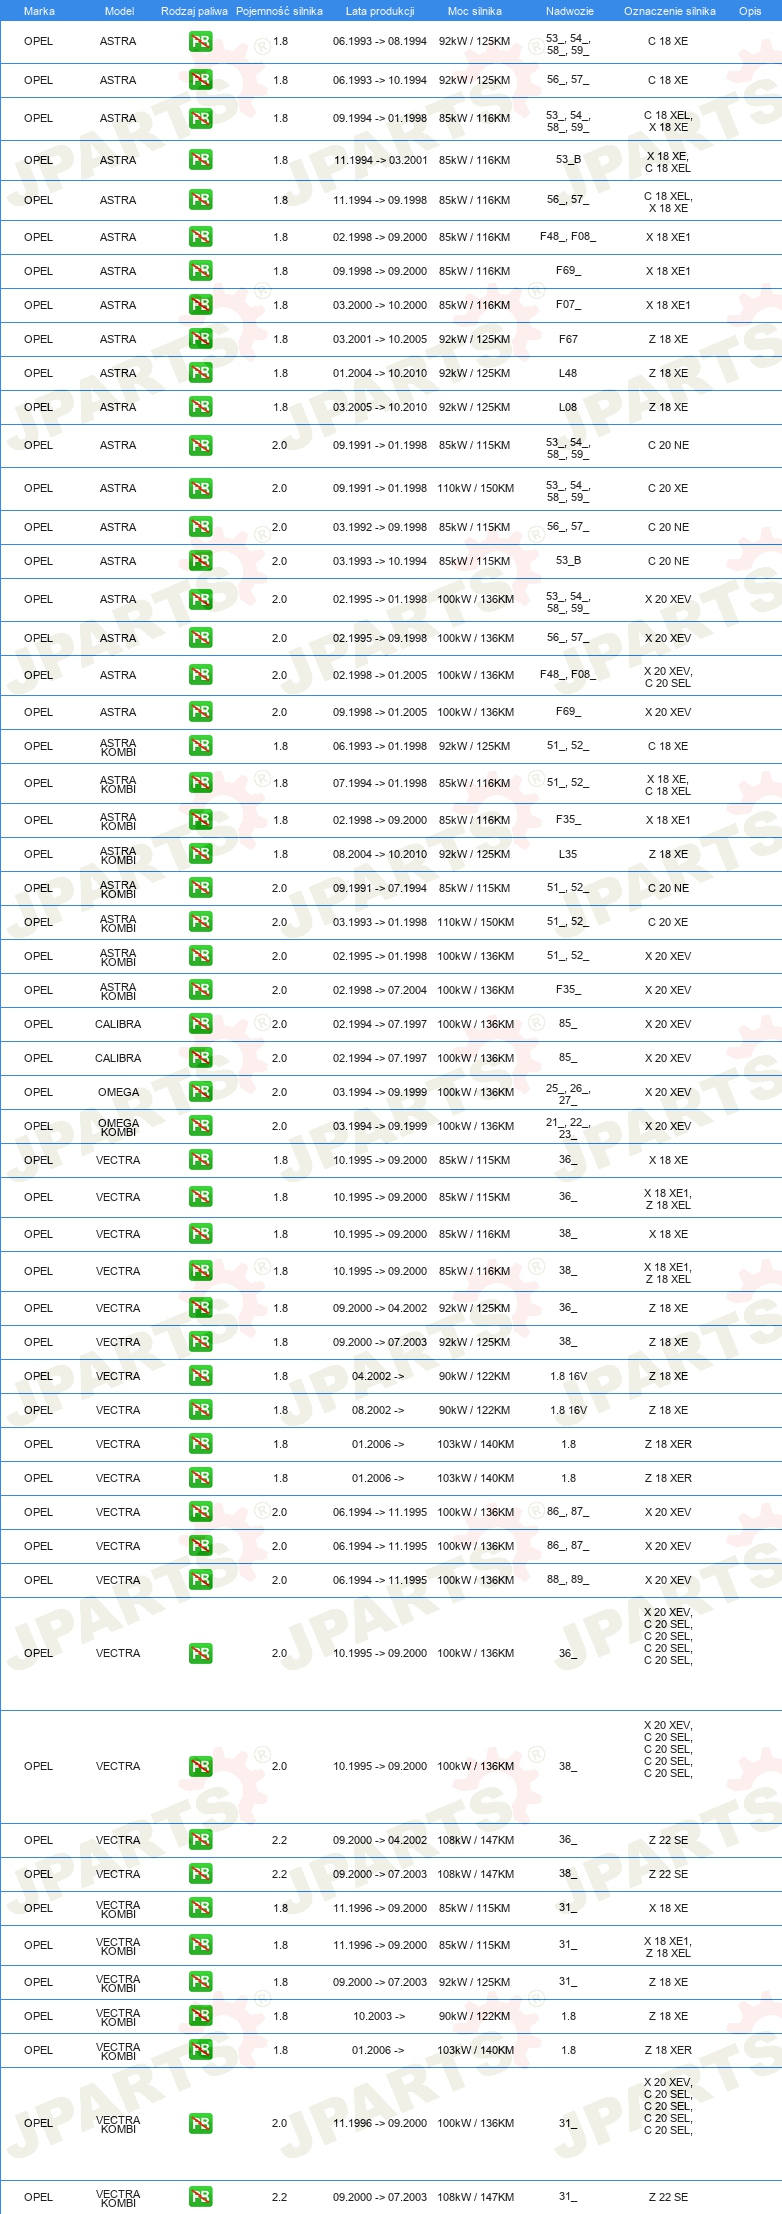The image size is (782, 2214).
Task: Click fuel icon in Astra 02.1998 -> 01.2005 row
Action: click(200, 675)
